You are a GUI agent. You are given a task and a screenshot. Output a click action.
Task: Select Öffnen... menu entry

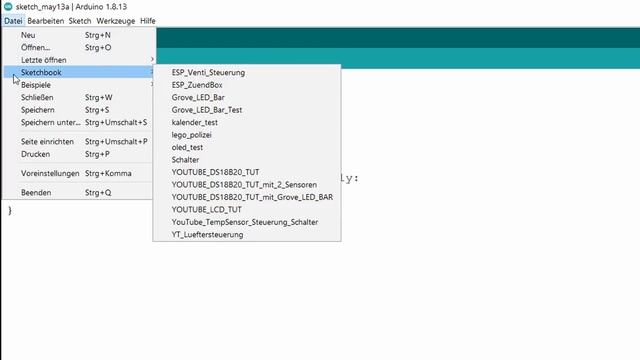pos(79,47)
